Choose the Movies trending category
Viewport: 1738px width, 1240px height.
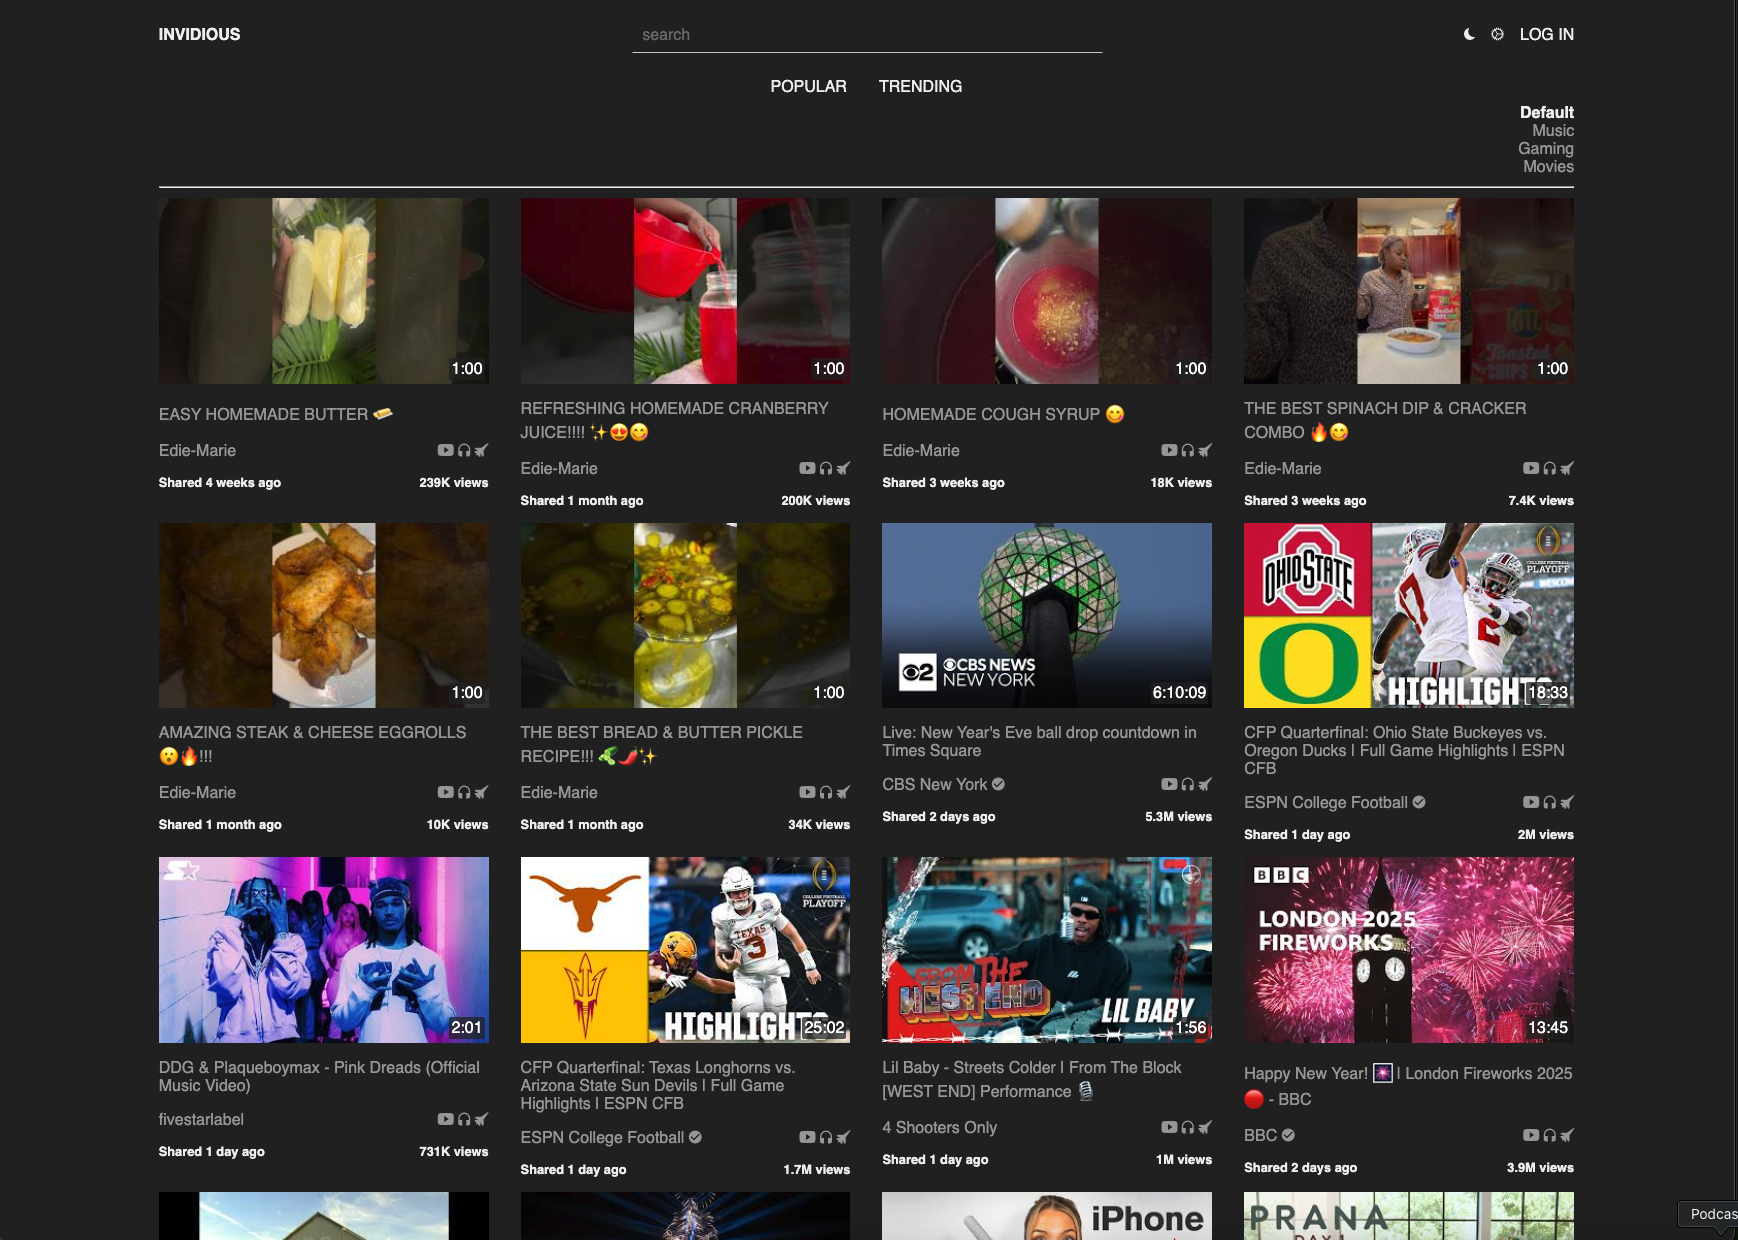pos(1549,166)
